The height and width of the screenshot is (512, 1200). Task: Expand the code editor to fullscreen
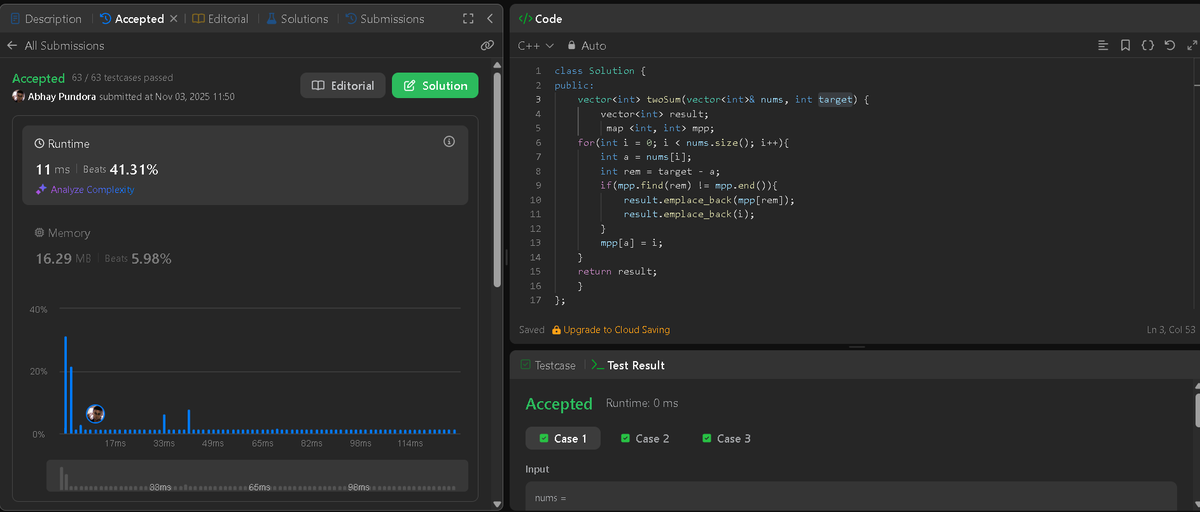click(x=1190, y=46)
